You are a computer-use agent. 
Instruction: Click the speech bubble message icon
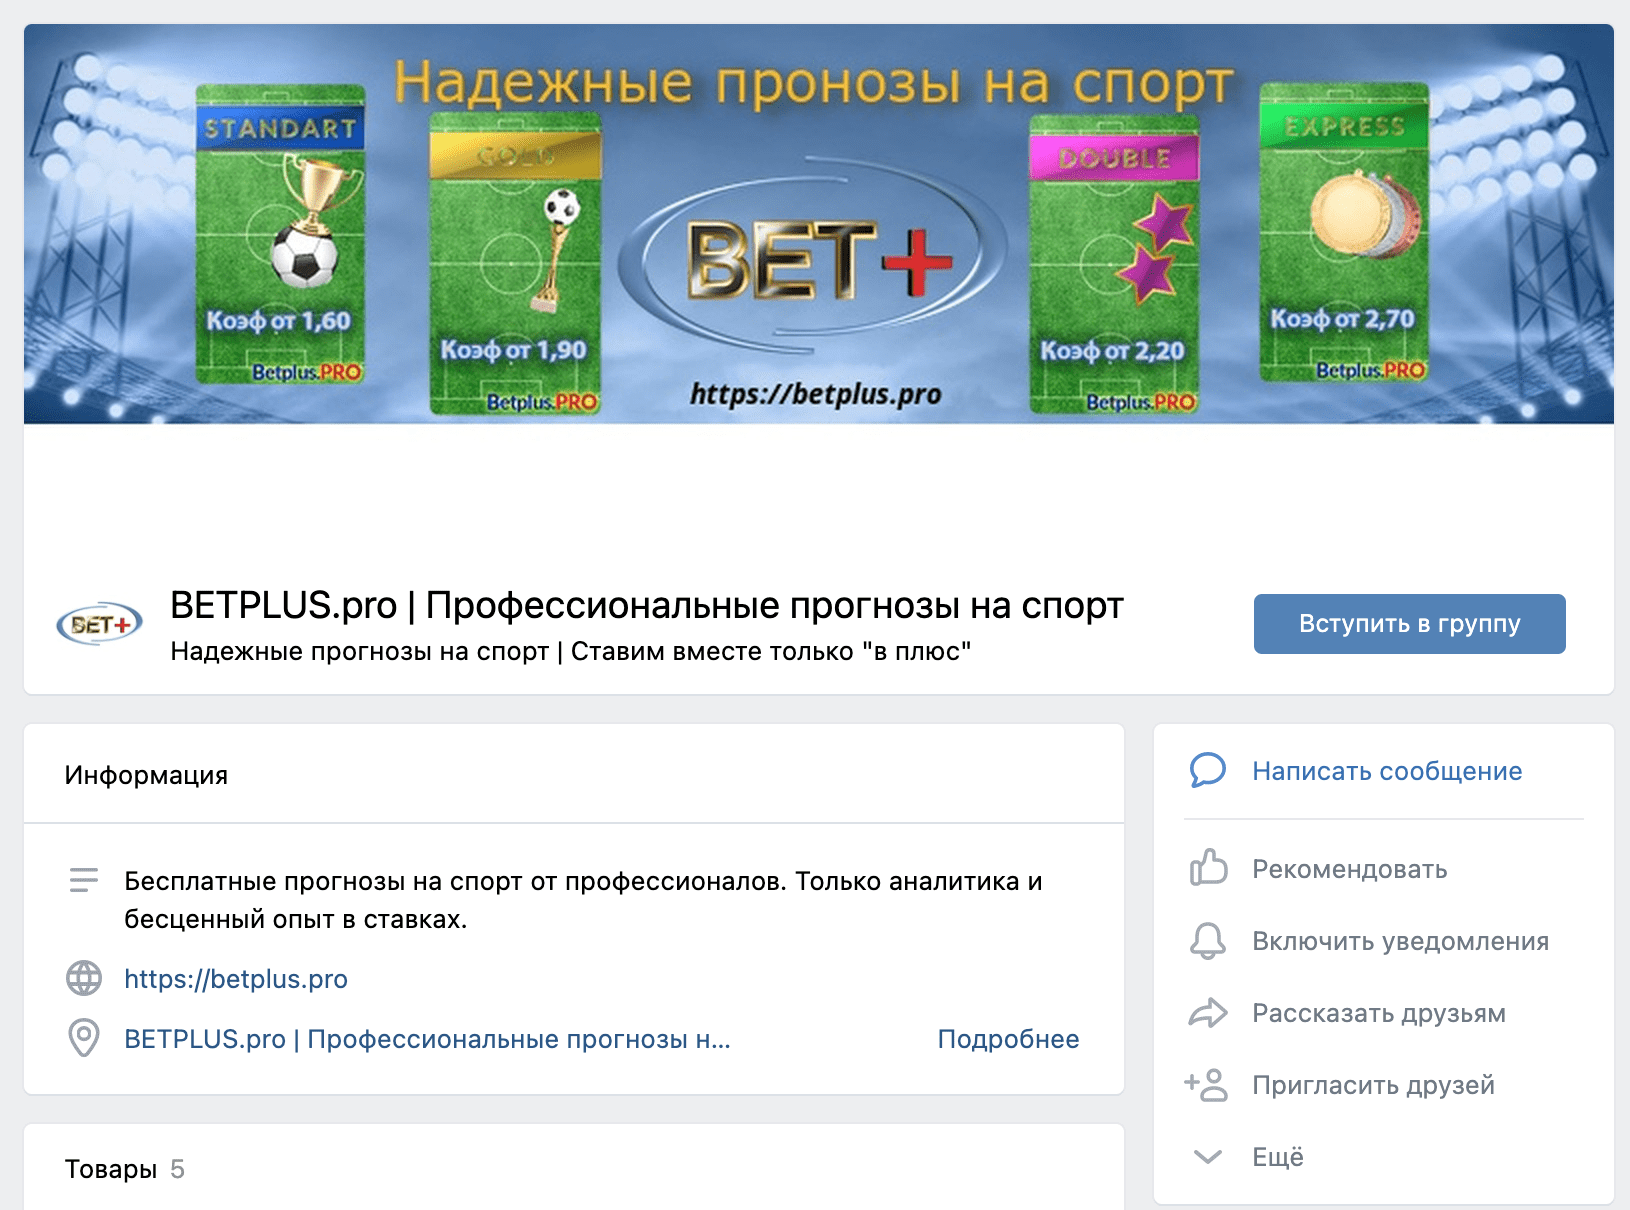click(1208, 771)
